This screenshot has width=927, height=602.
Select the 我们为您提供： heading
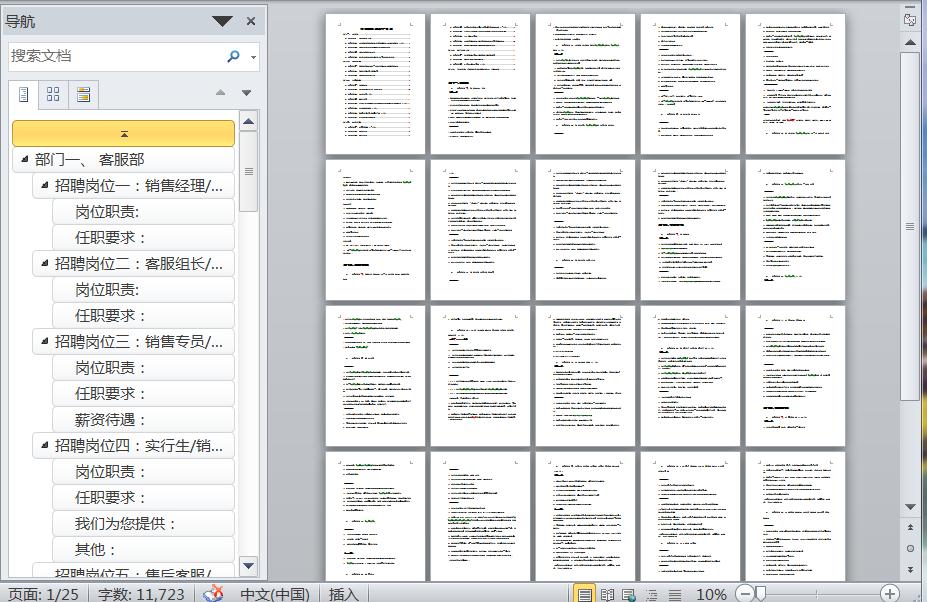point(143,523)
